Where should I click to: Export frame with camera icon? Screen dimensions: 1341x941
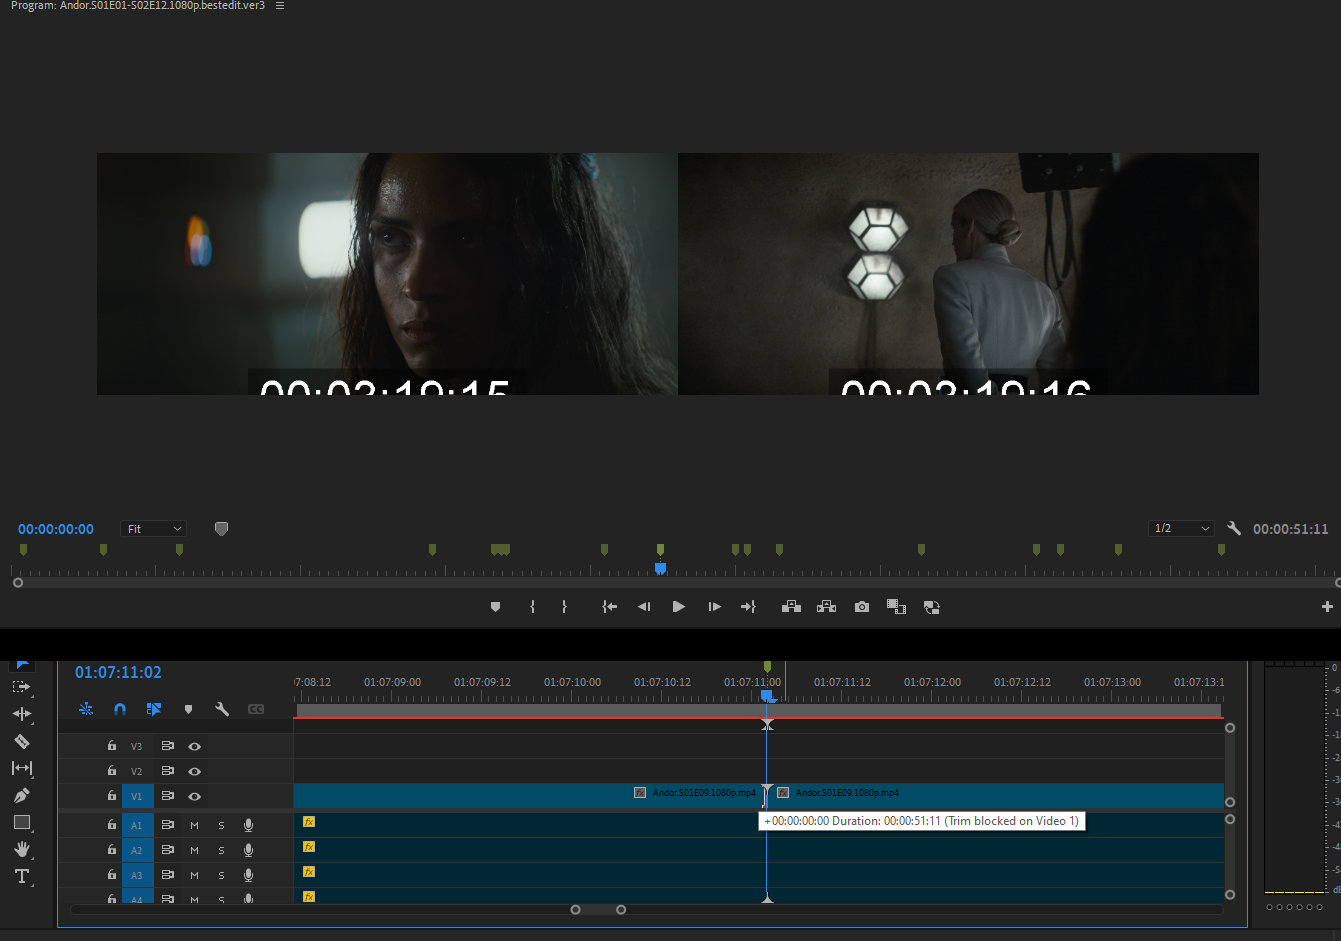(861, 607)
